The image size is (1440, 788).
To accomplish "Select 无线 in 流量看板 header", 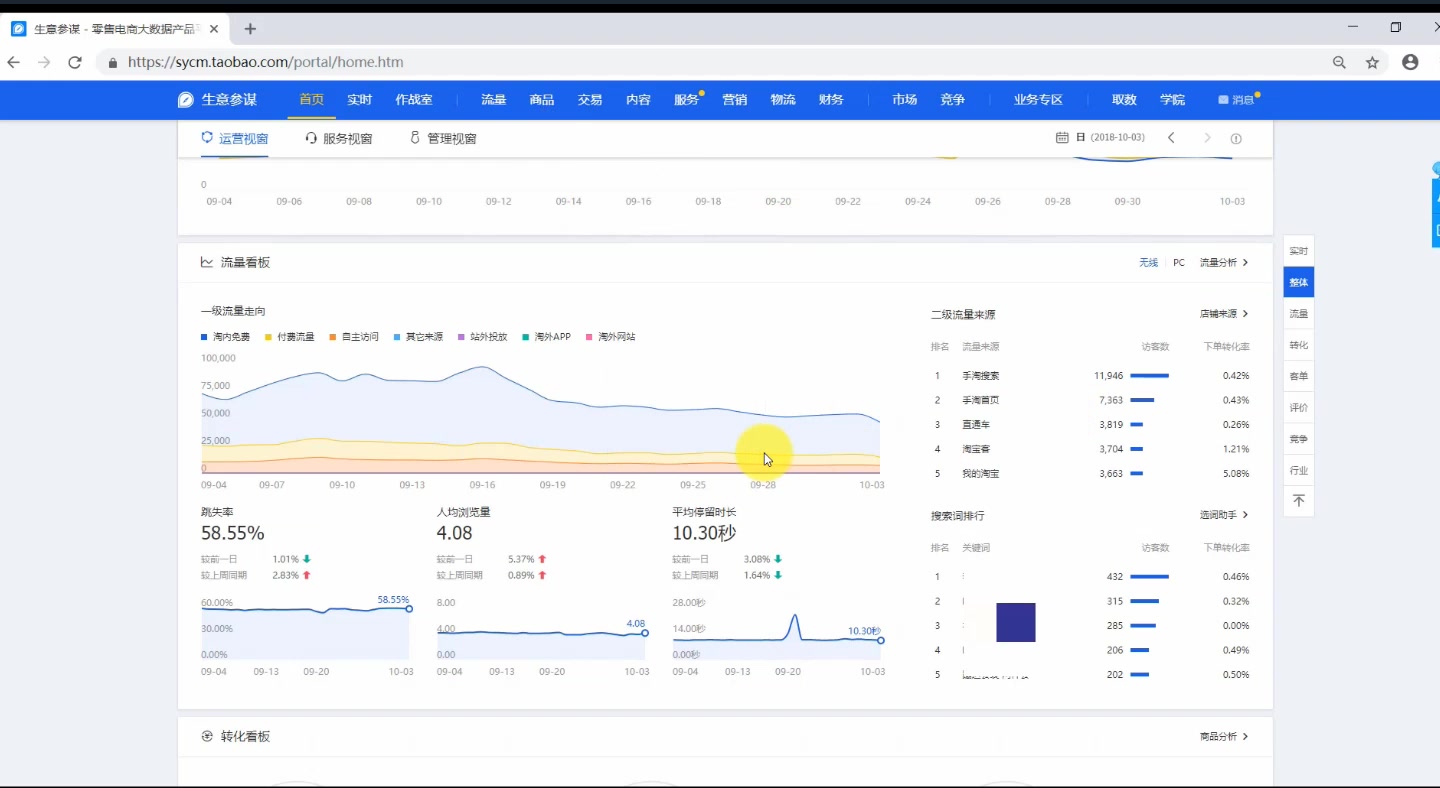I will pyautogui.click(x=1148, y=262).
